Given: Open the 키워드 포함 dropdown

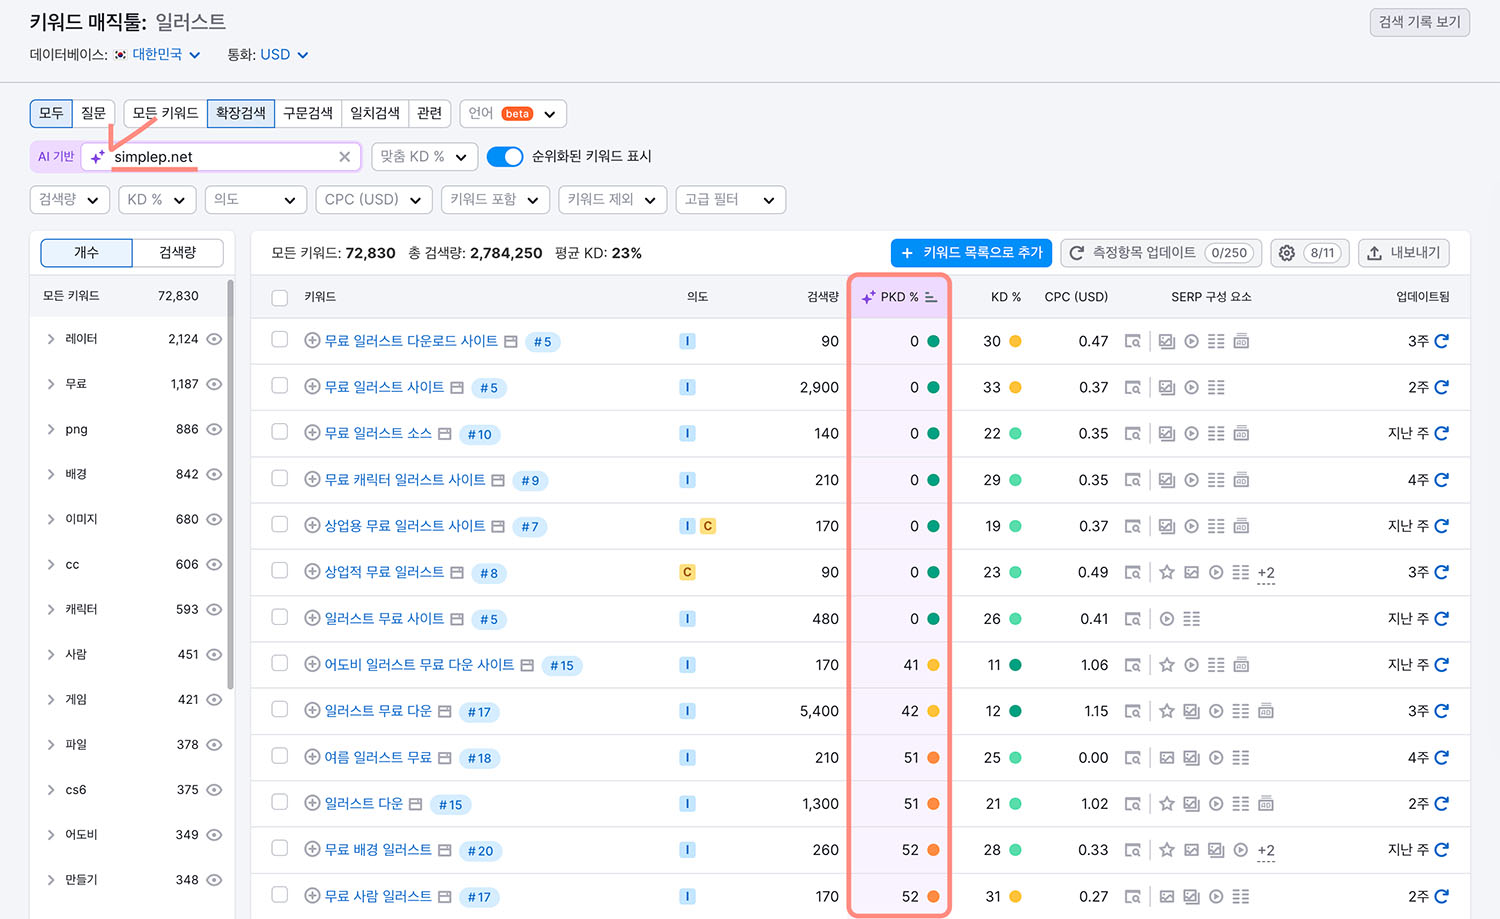Looking at the screenshot, I should click(495, 200).
